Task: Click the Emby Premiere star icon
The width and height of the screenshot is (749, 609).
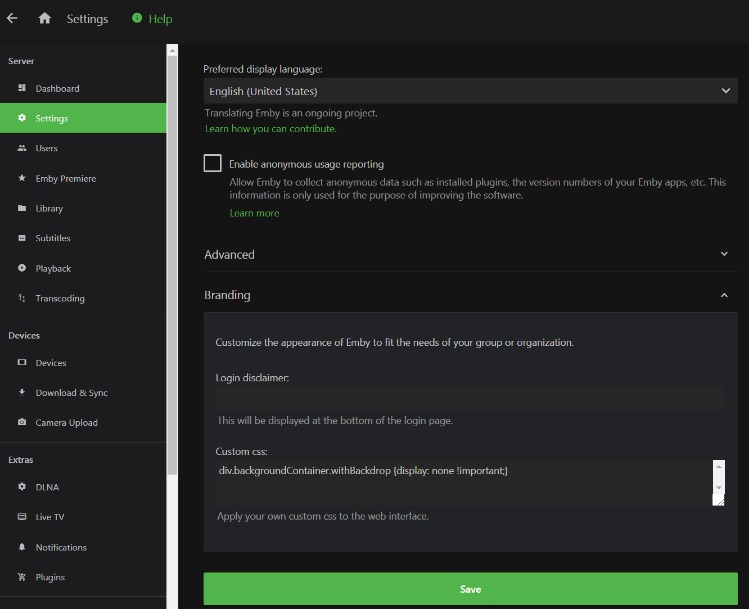Action: point(22,178)
